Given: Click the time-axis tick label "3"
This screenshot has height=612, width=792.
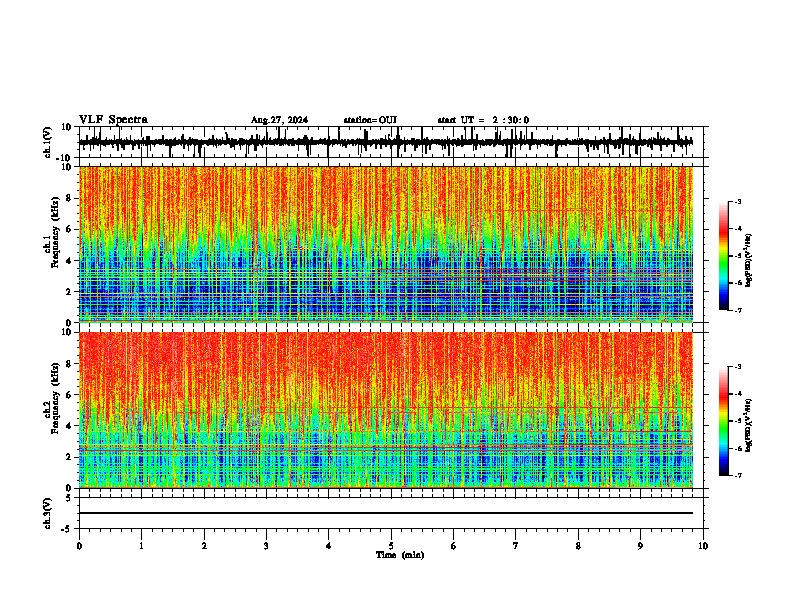Looking at the screenshot, I should click(x=266, y=546).
